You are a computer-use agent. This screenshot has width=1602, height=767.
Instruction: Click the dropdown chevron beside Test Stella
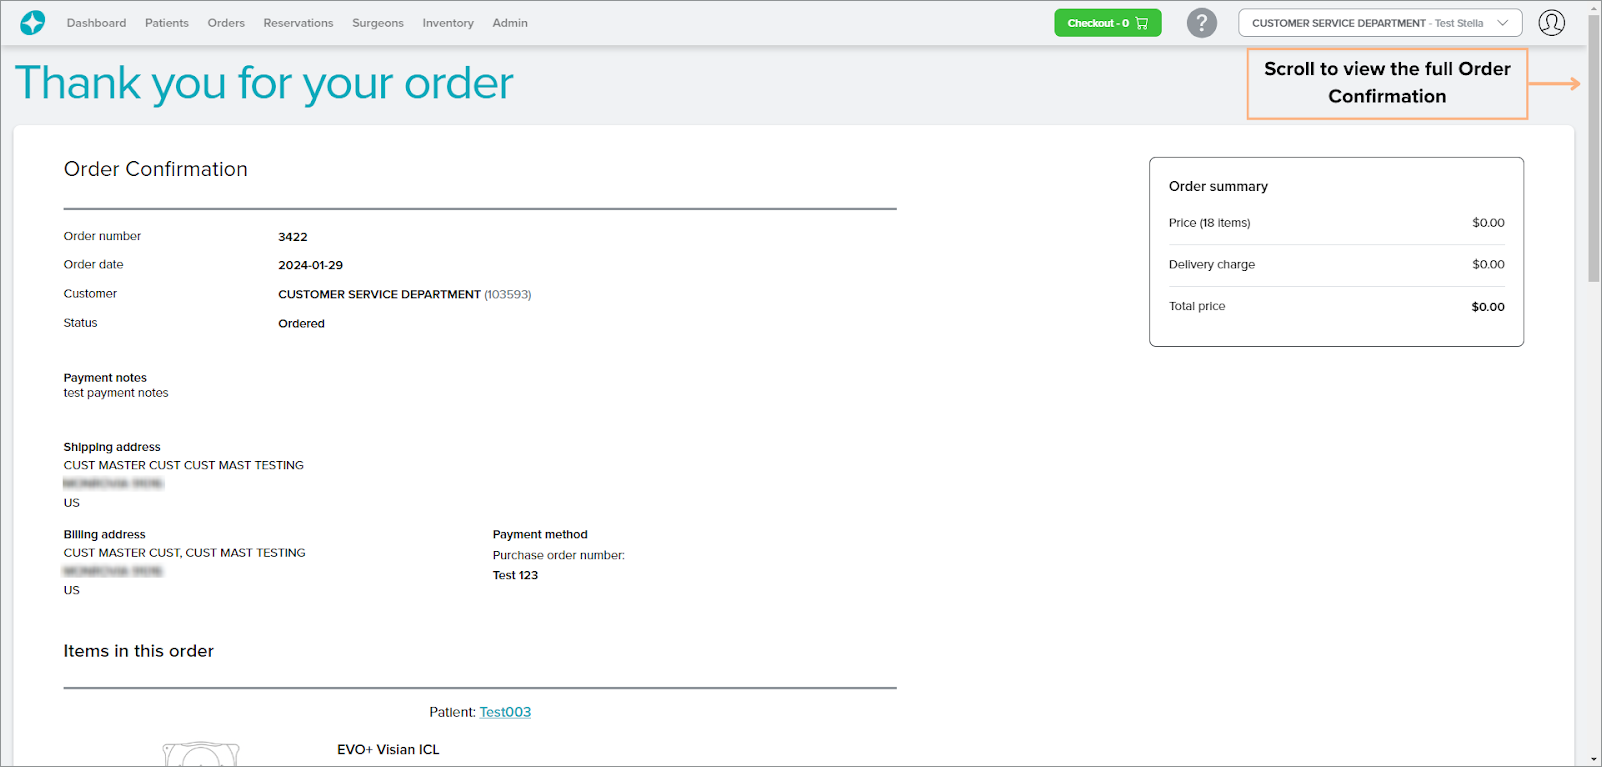click(x=1502, y=23)
